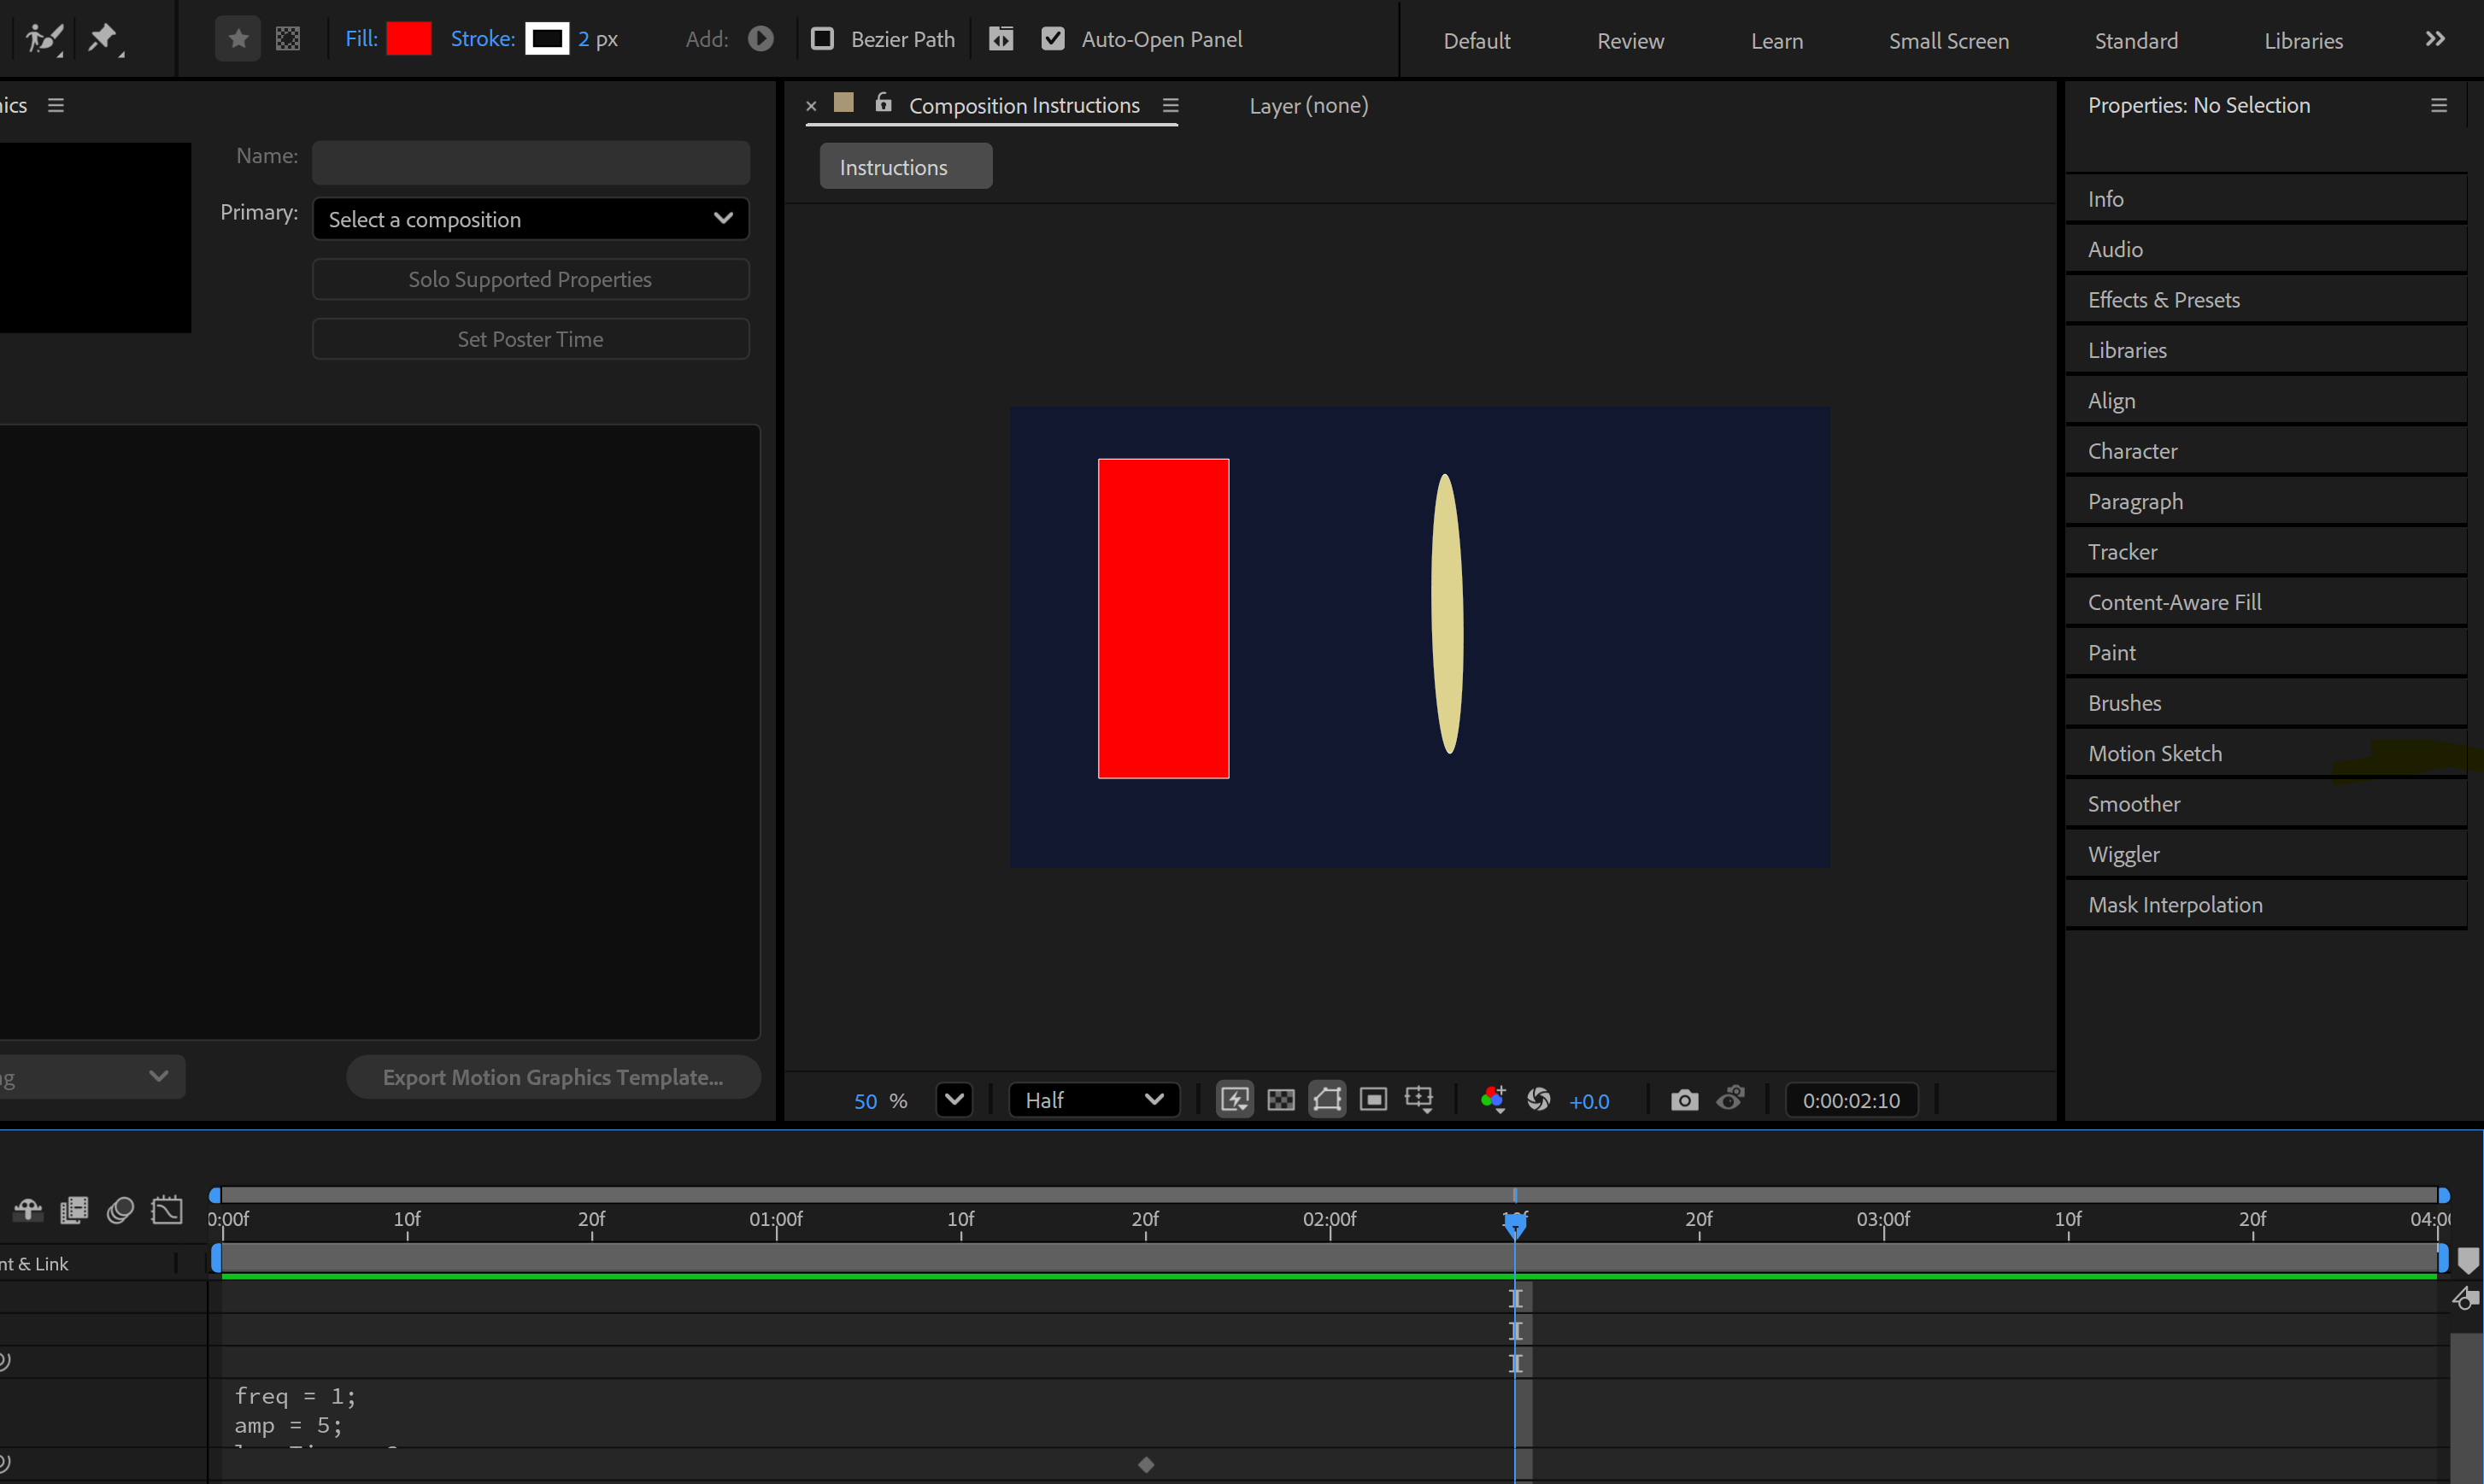Switch to the Libraries workspace

[2303, 41]
